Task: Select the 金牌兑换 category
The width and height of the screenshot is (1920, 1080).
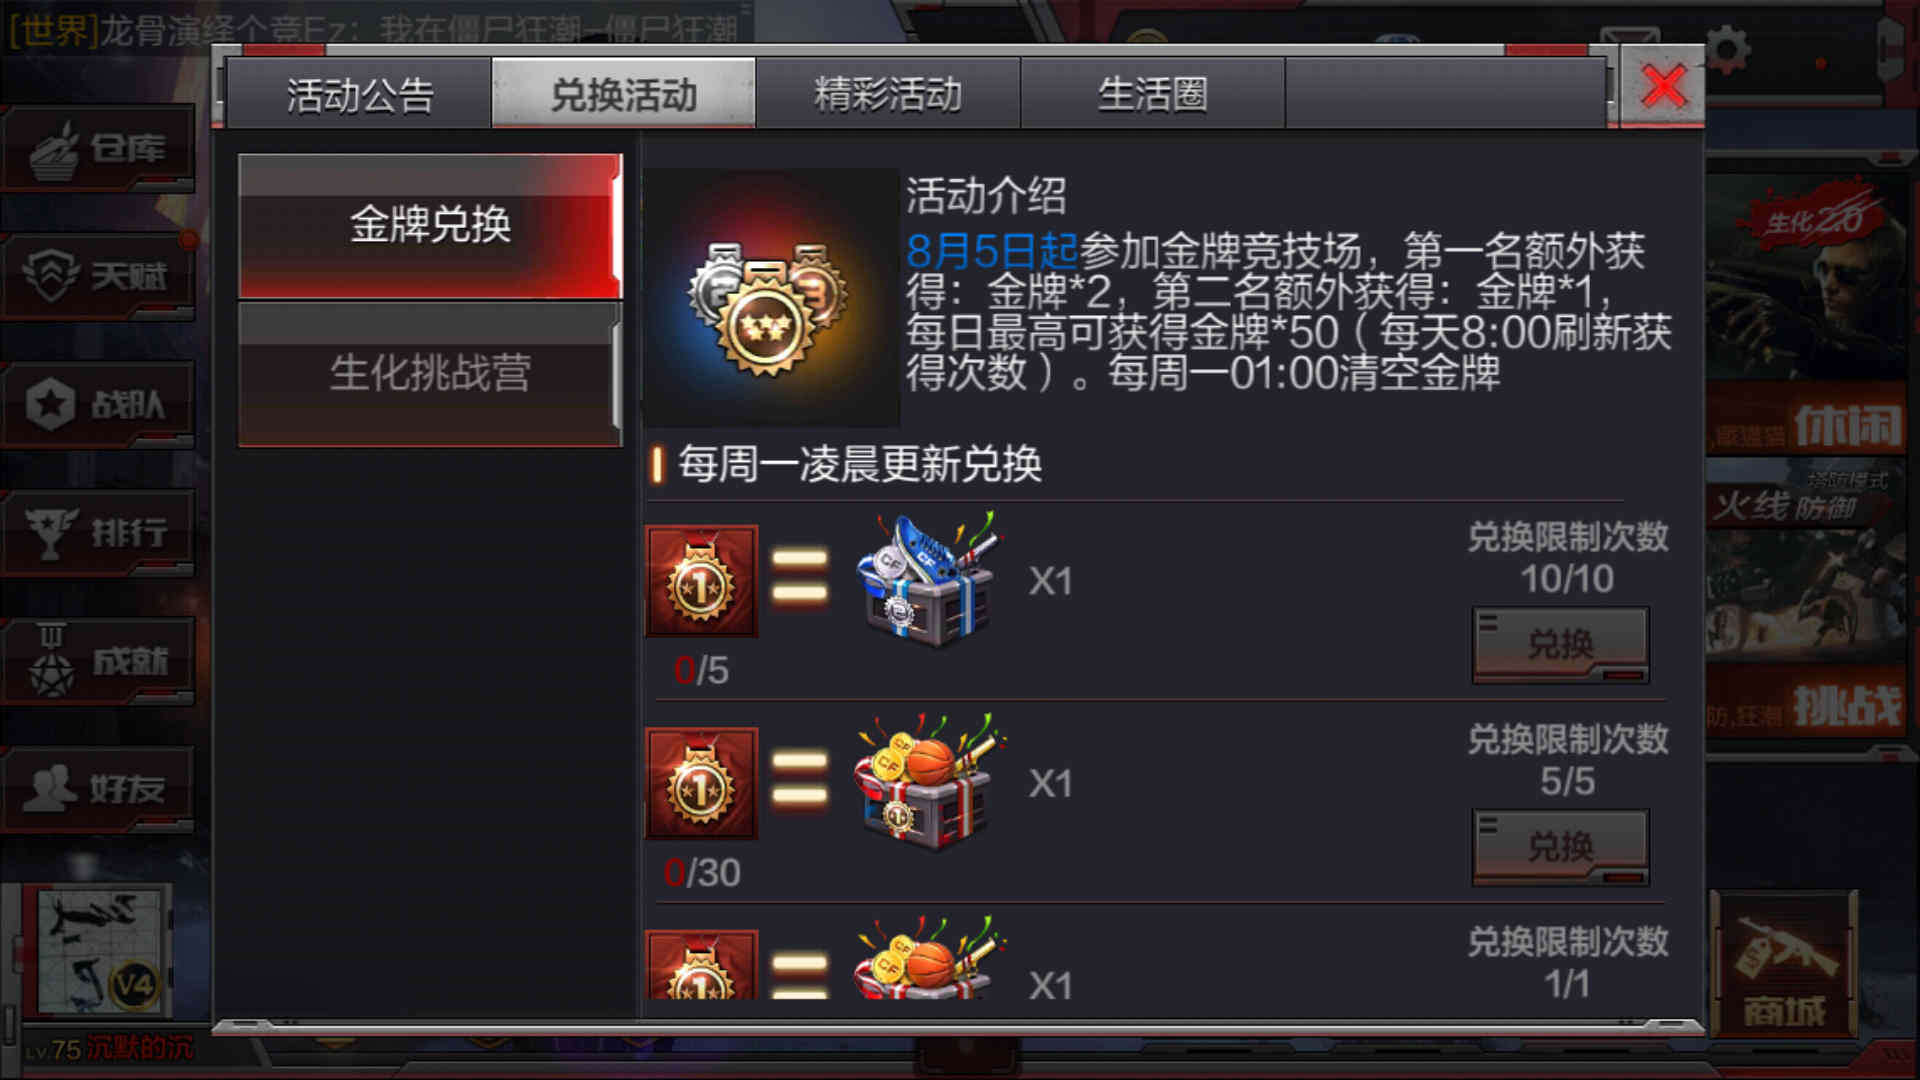Action: pos(430,225)
